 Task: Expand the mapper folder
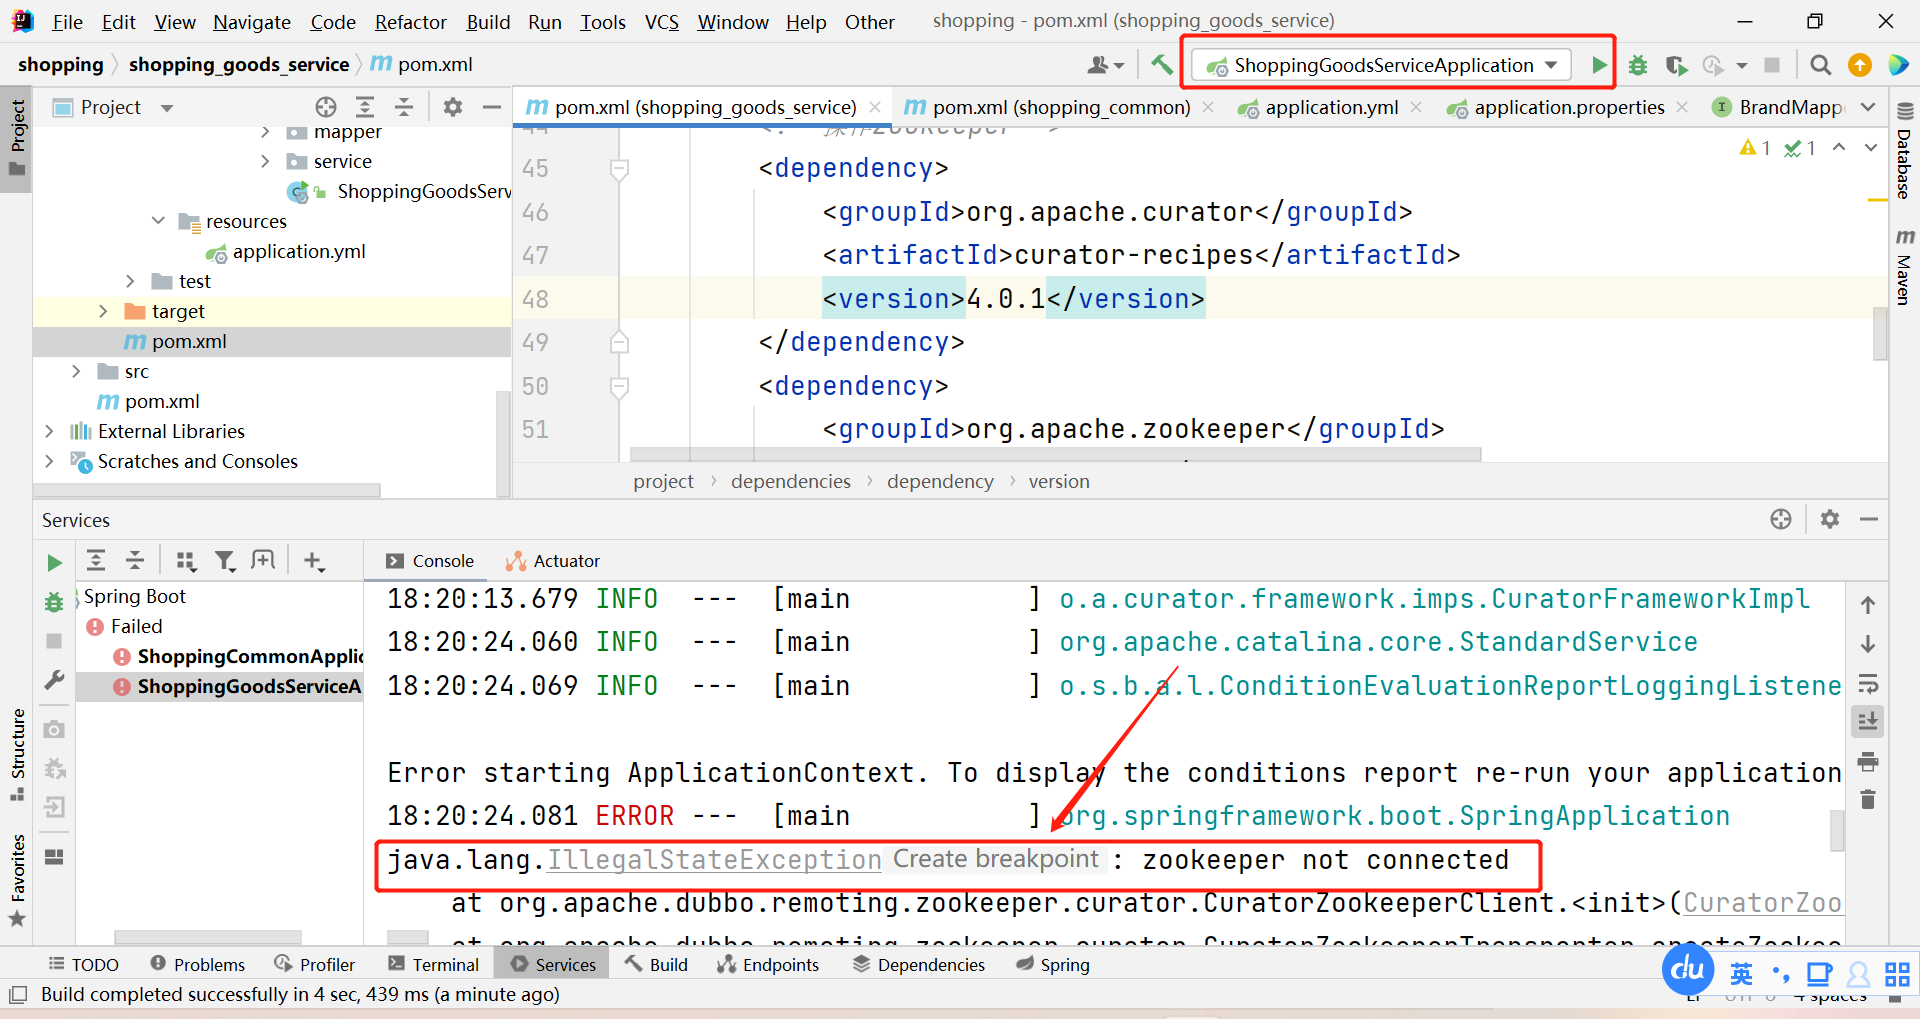pyautogui.click(x=265, y=131)
